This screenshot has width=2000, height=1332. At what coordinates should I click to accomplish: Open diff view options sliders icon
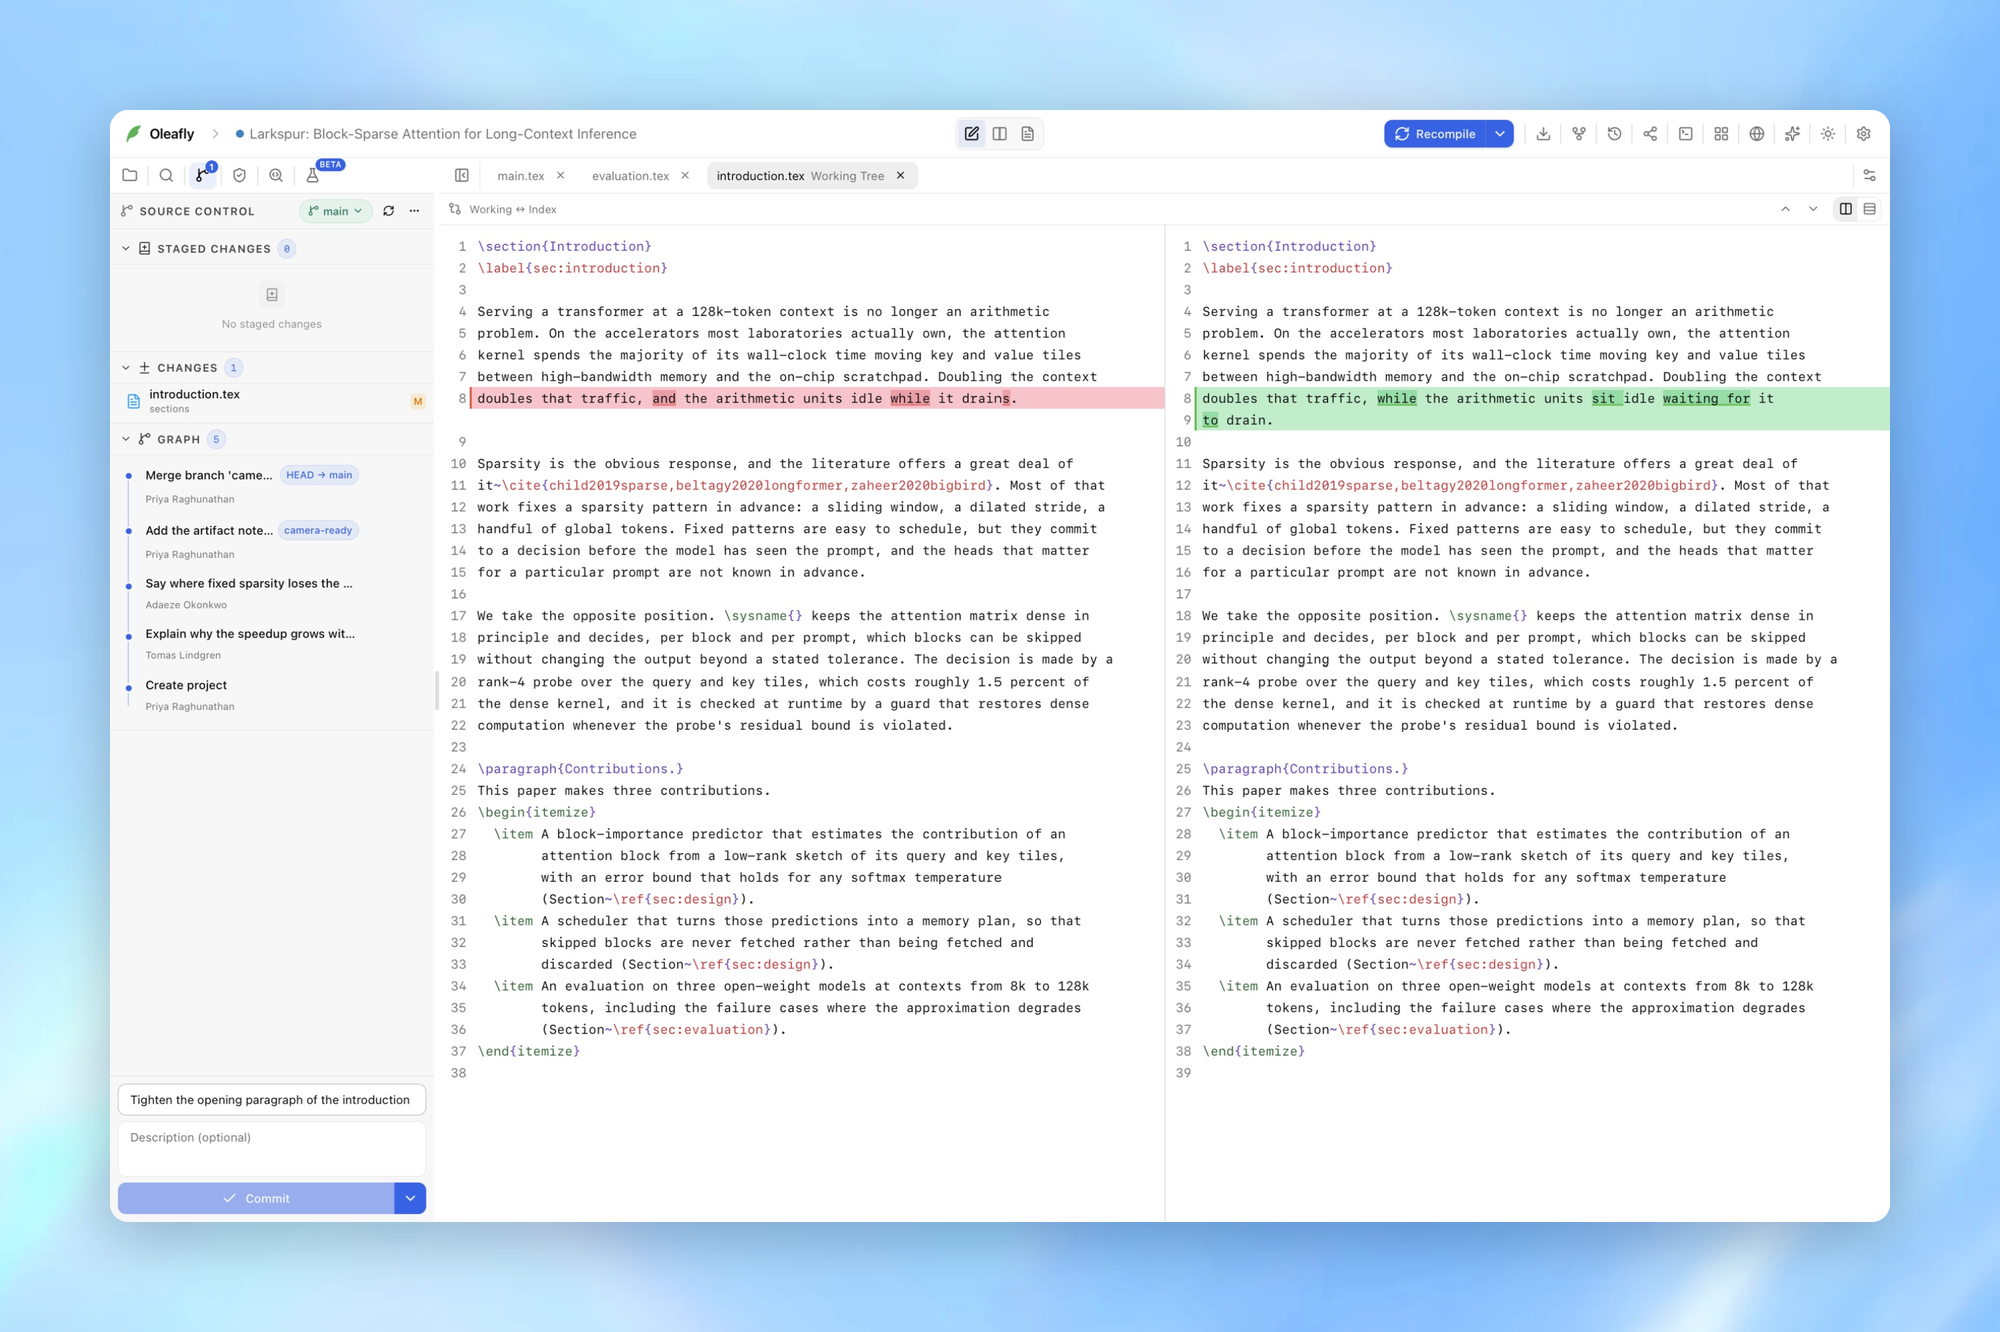(x=1869, y=175)
